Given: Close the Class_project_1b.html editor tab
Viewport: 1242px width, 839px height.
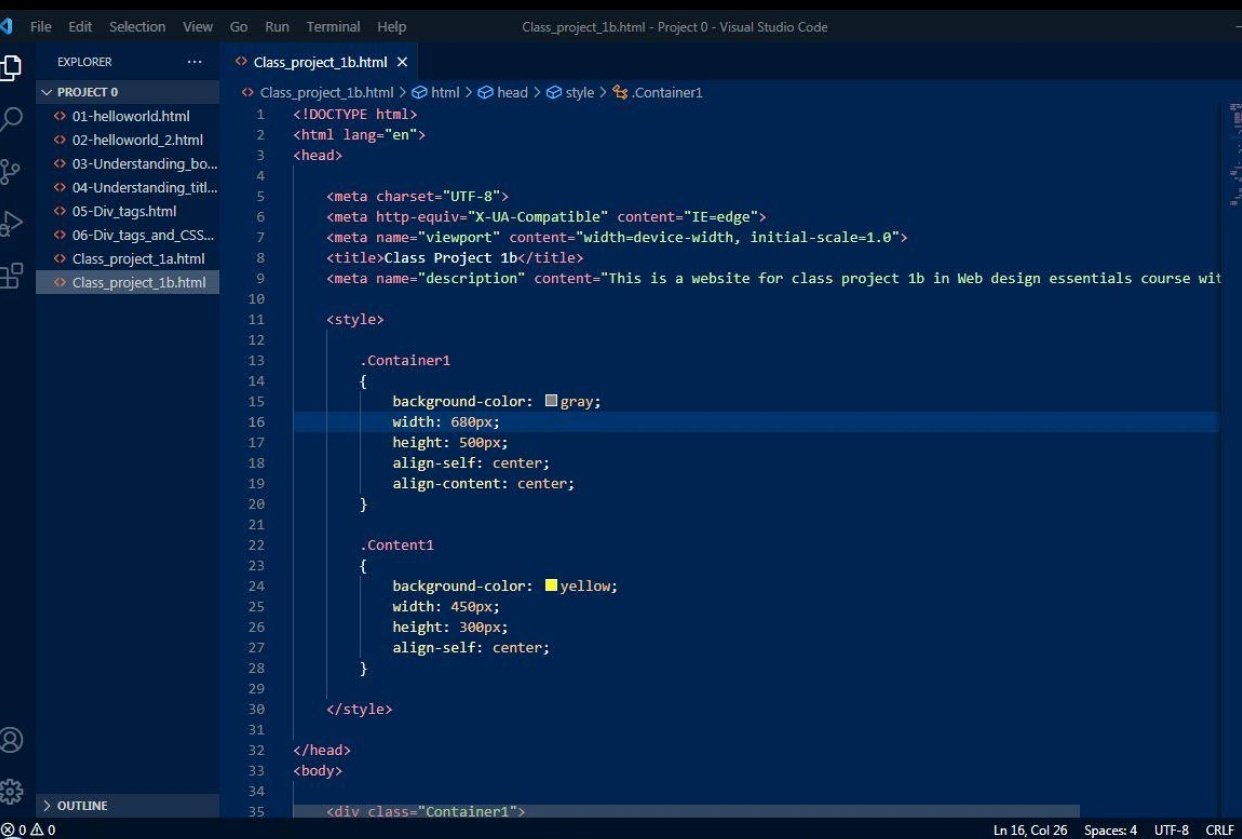Looking at the screenshot, I should point(402,62).
